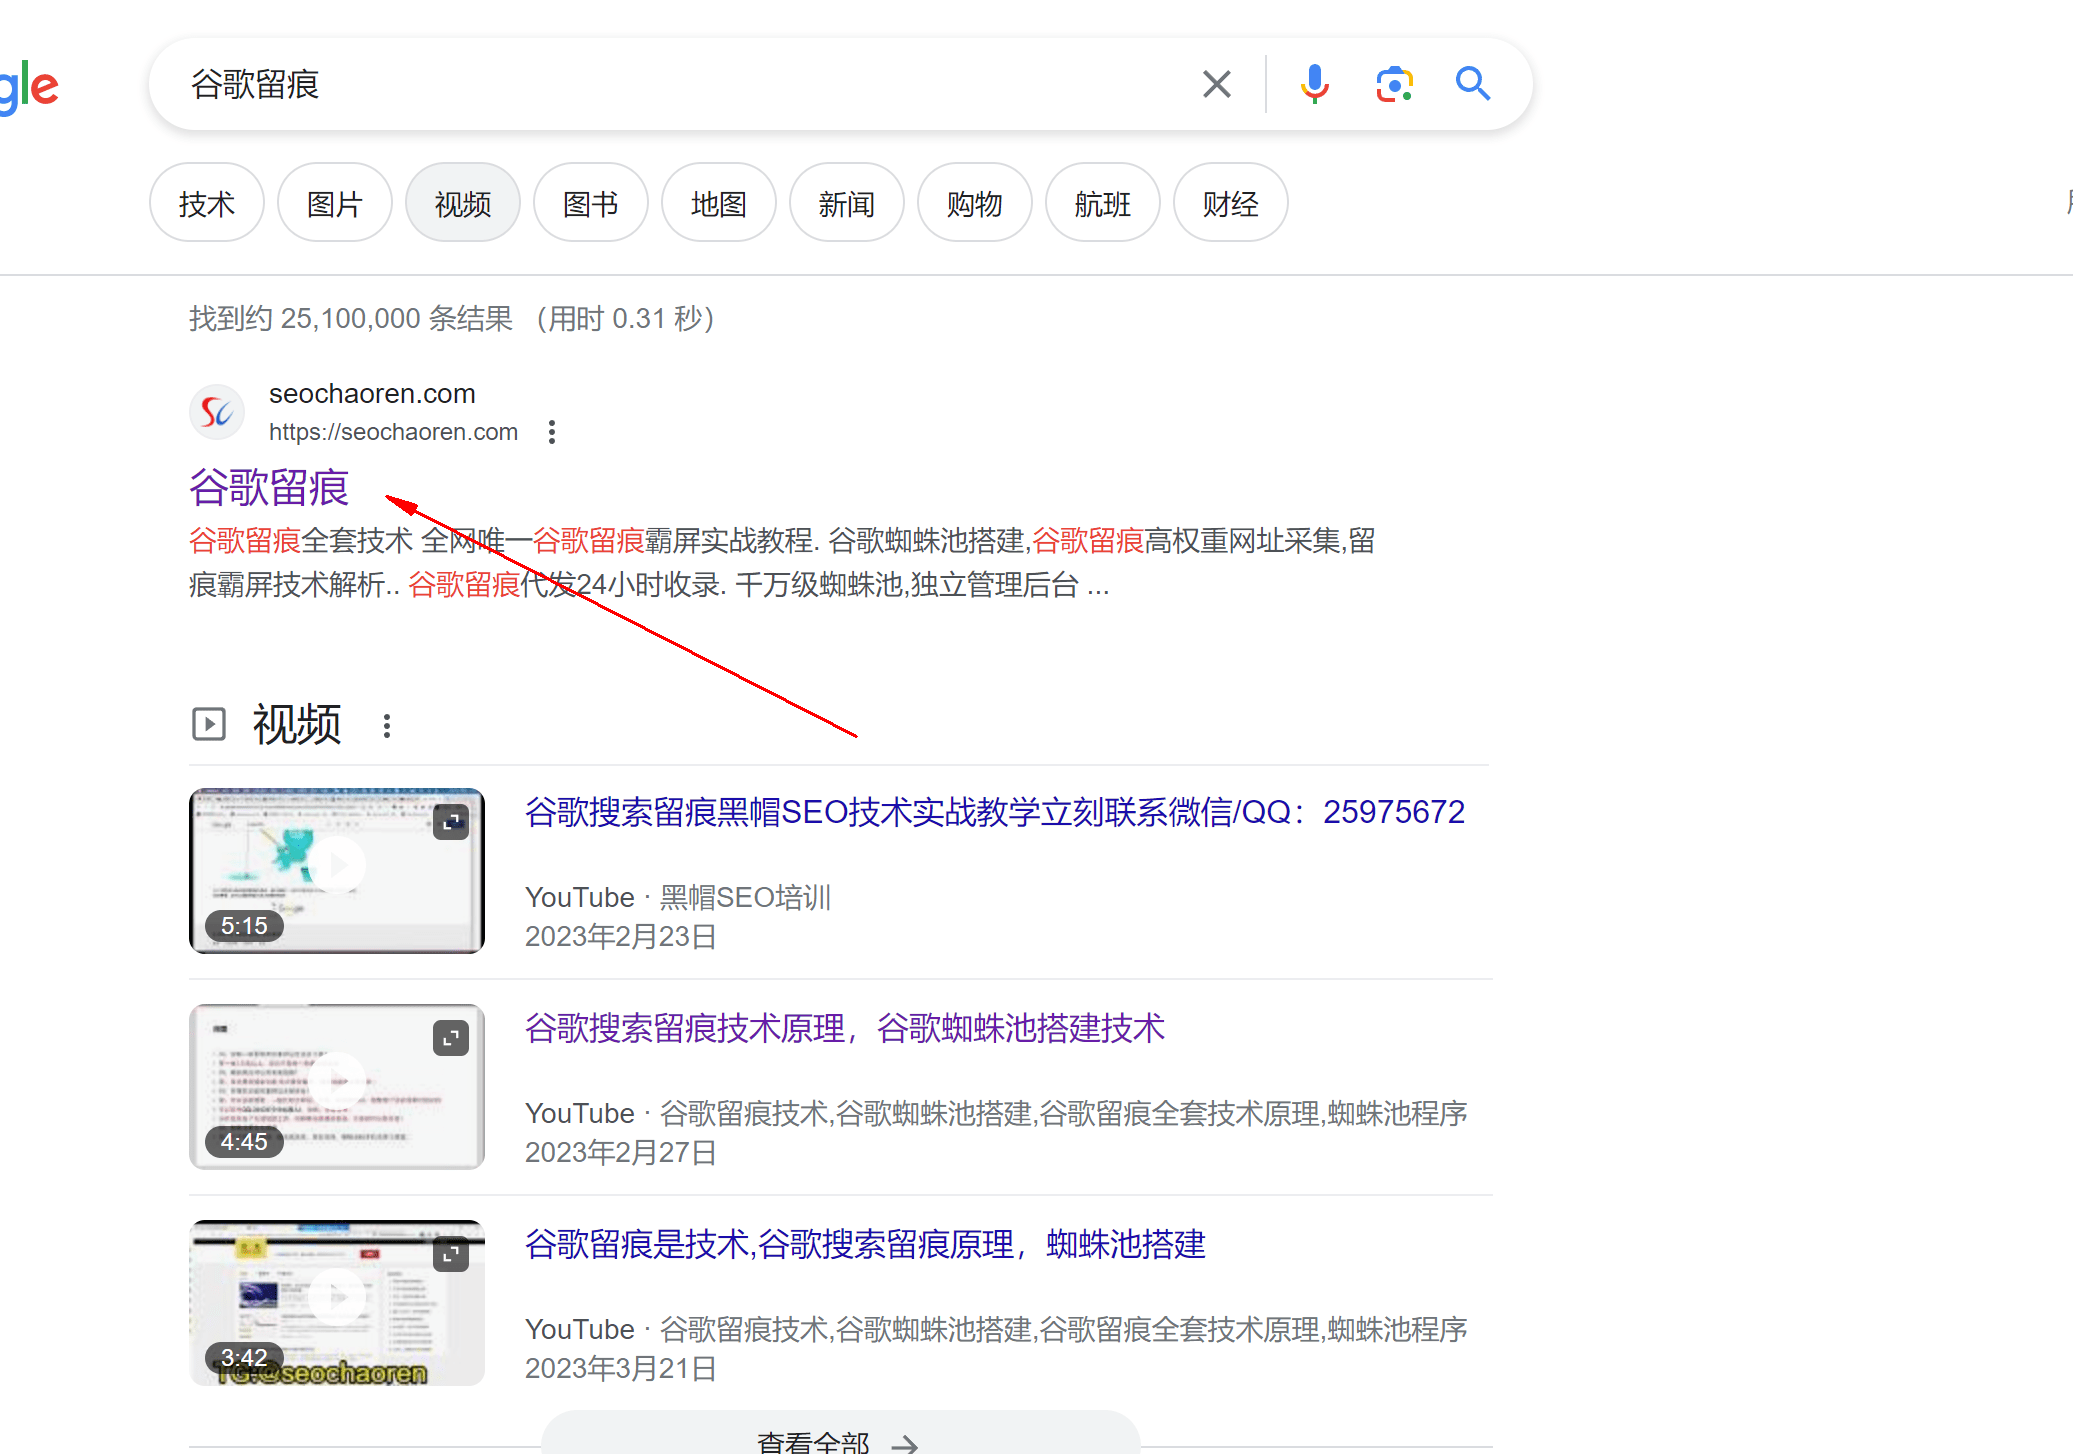Open the 谷歌留痕 result title link
The height and width of the screenshot is (1454, 2073).
click(269, 488)
